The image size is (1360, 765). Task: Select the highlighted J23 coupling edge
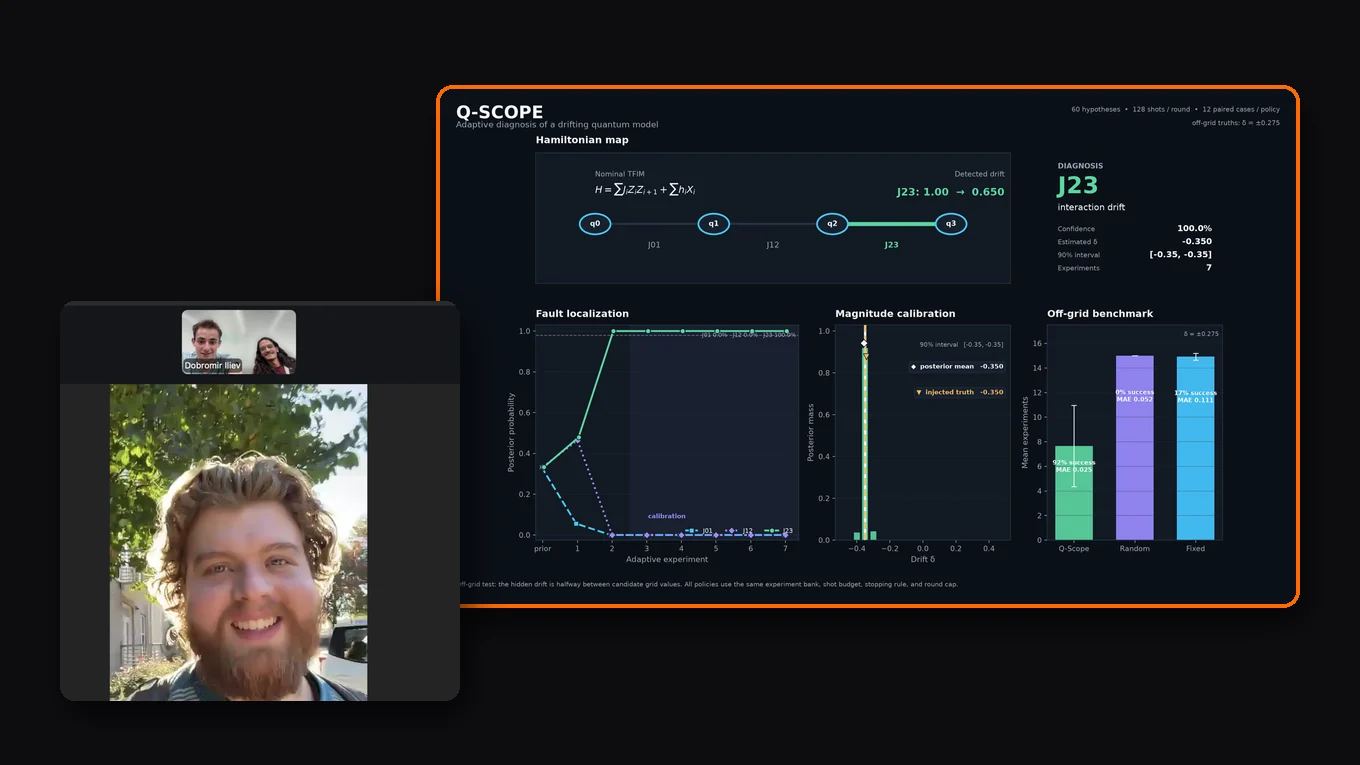click(891, 224)
